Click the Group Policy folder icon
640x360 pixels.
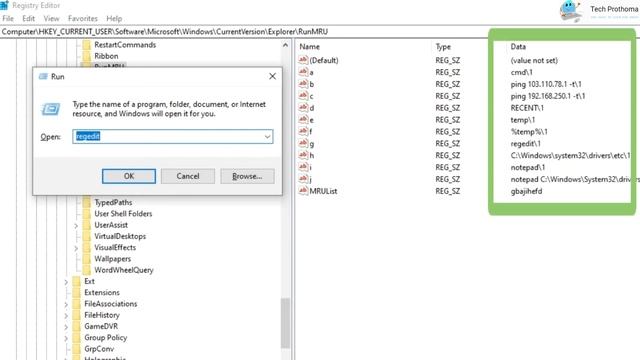coord(76,338)
